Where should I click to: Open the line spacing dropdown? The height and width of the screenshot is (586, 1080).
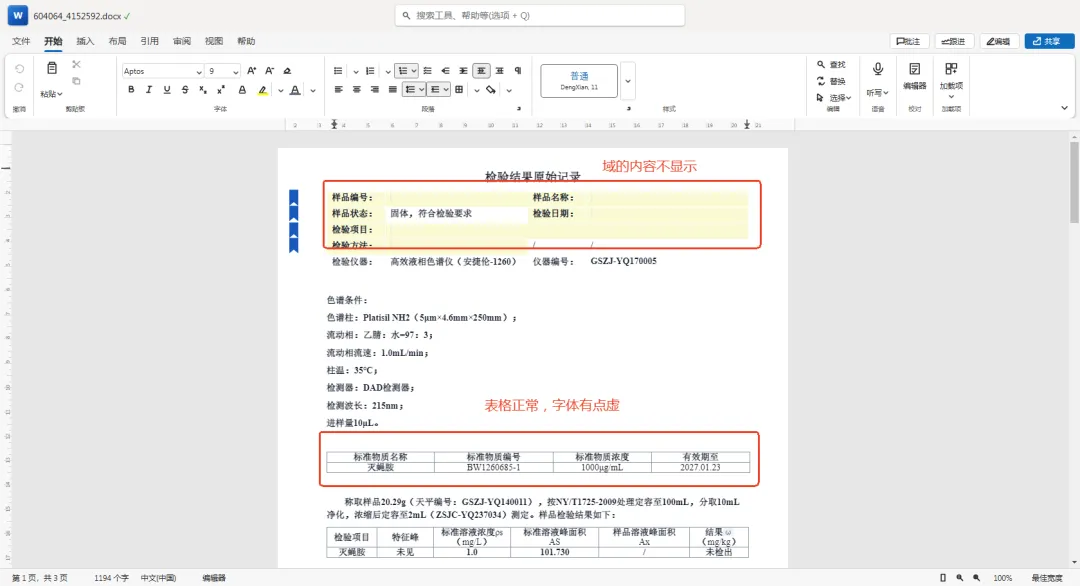[x=421, y=90]
